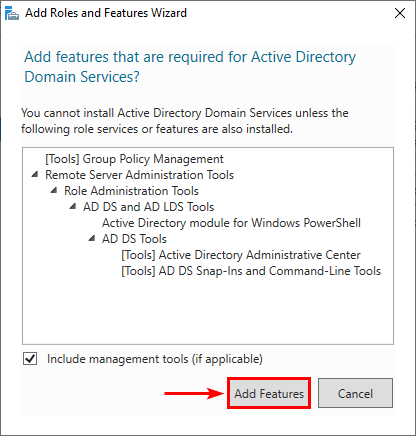The width and height of the screenshot is (416, 436).
Task: Click the wizard server icon in title bar
Action: [x=12, y=13]
